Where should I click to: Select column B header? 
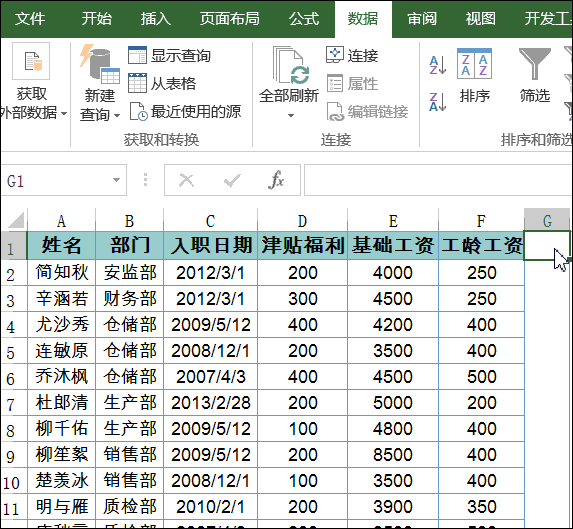tap(129, 221)
